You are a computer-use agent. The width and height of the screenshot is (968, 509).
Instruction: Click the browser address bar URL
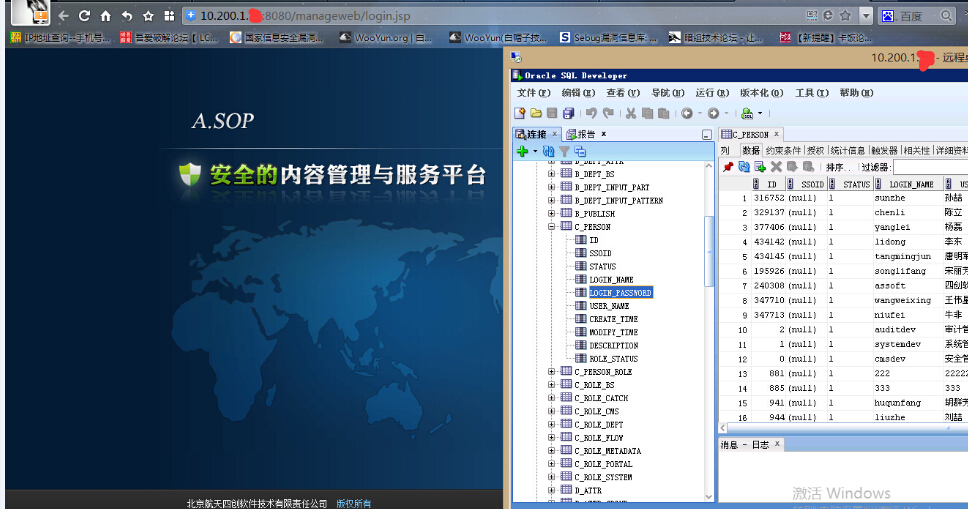pos(305,16)
